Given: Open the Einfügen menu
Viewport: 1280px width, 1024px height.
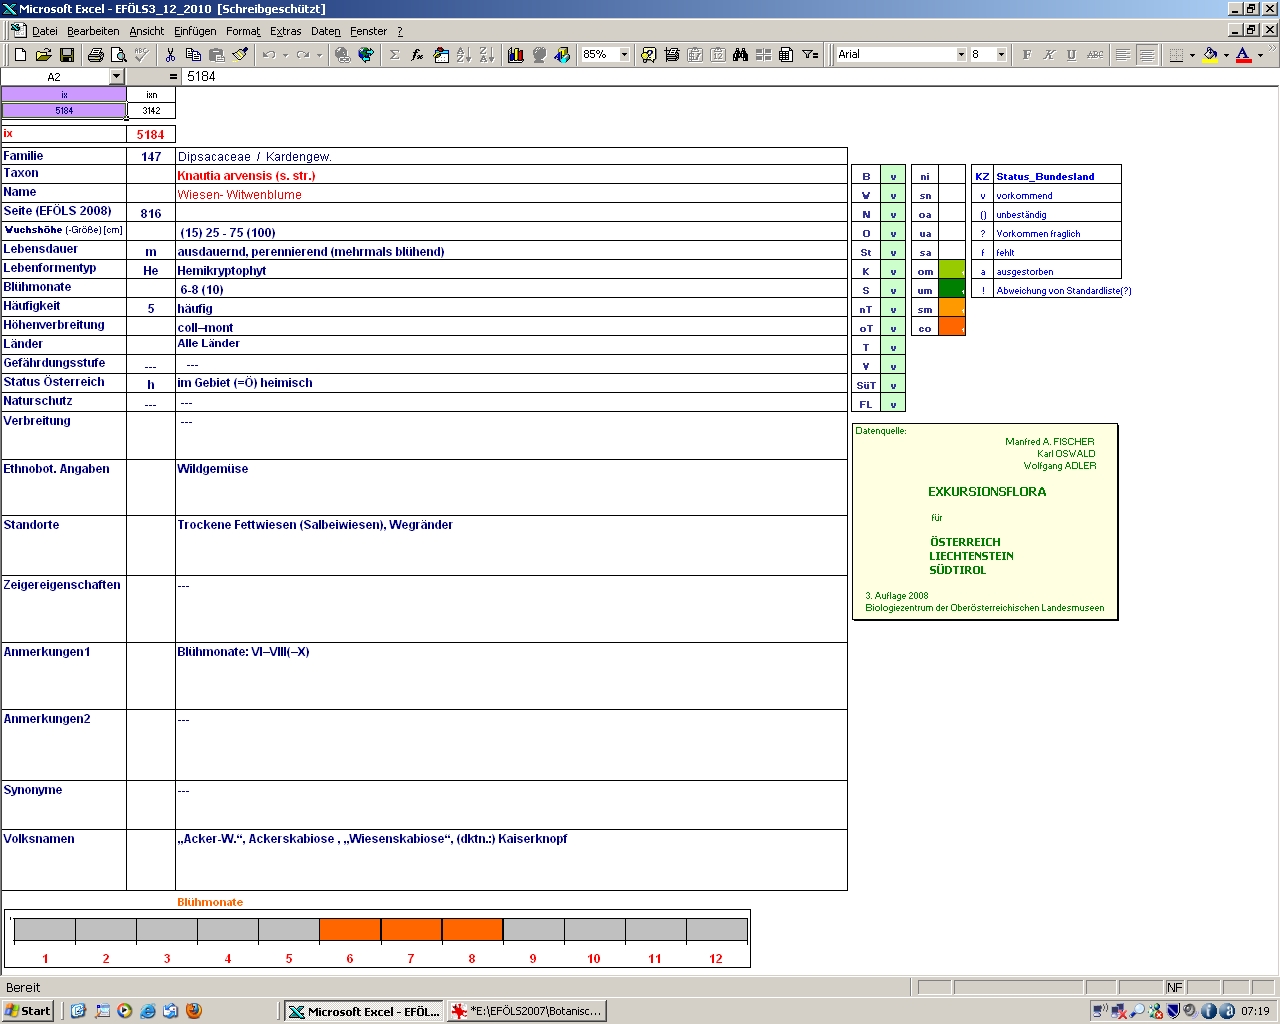Looking at the screenshot, I should 195,31.
